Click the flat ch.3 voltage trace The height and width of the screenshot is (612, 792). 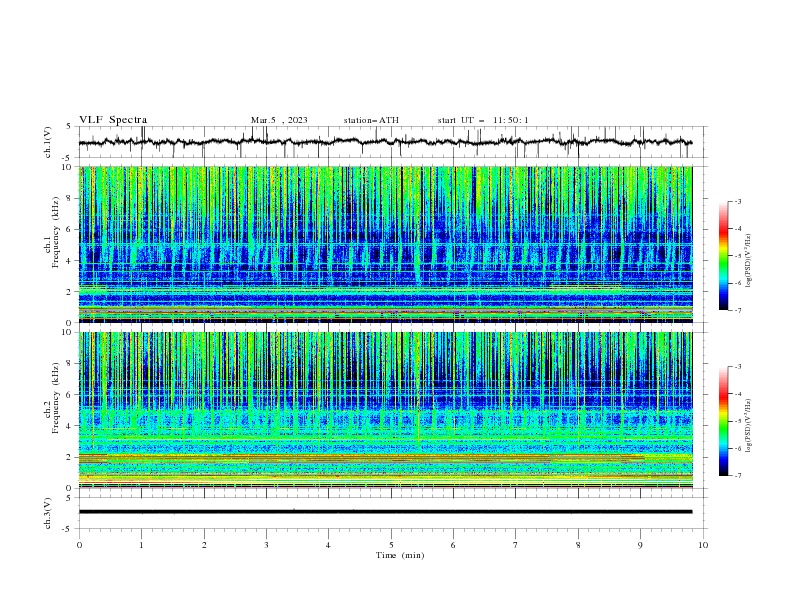point(385,512)
